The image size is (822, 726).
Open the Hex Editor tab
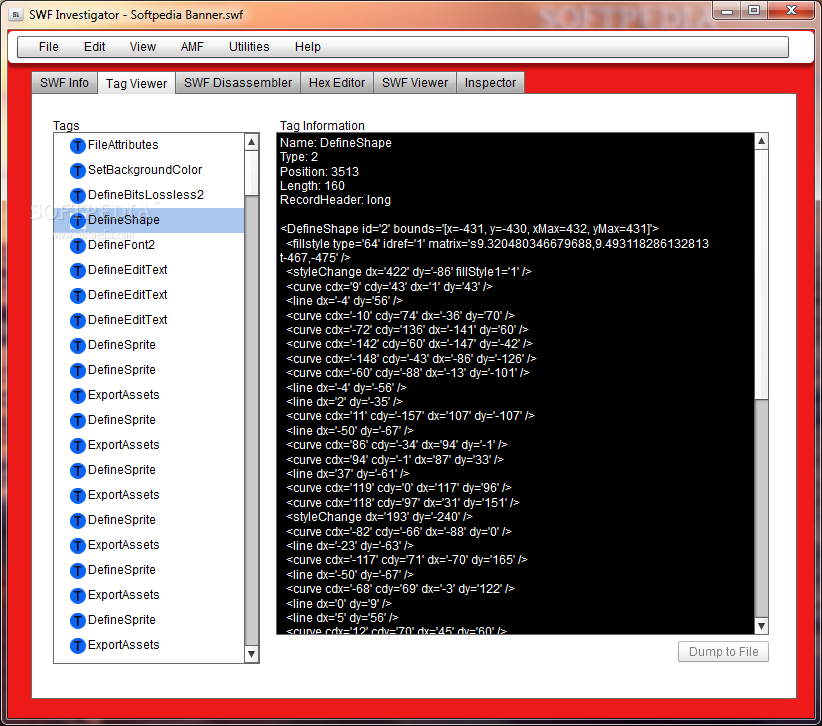pos(337,83)
